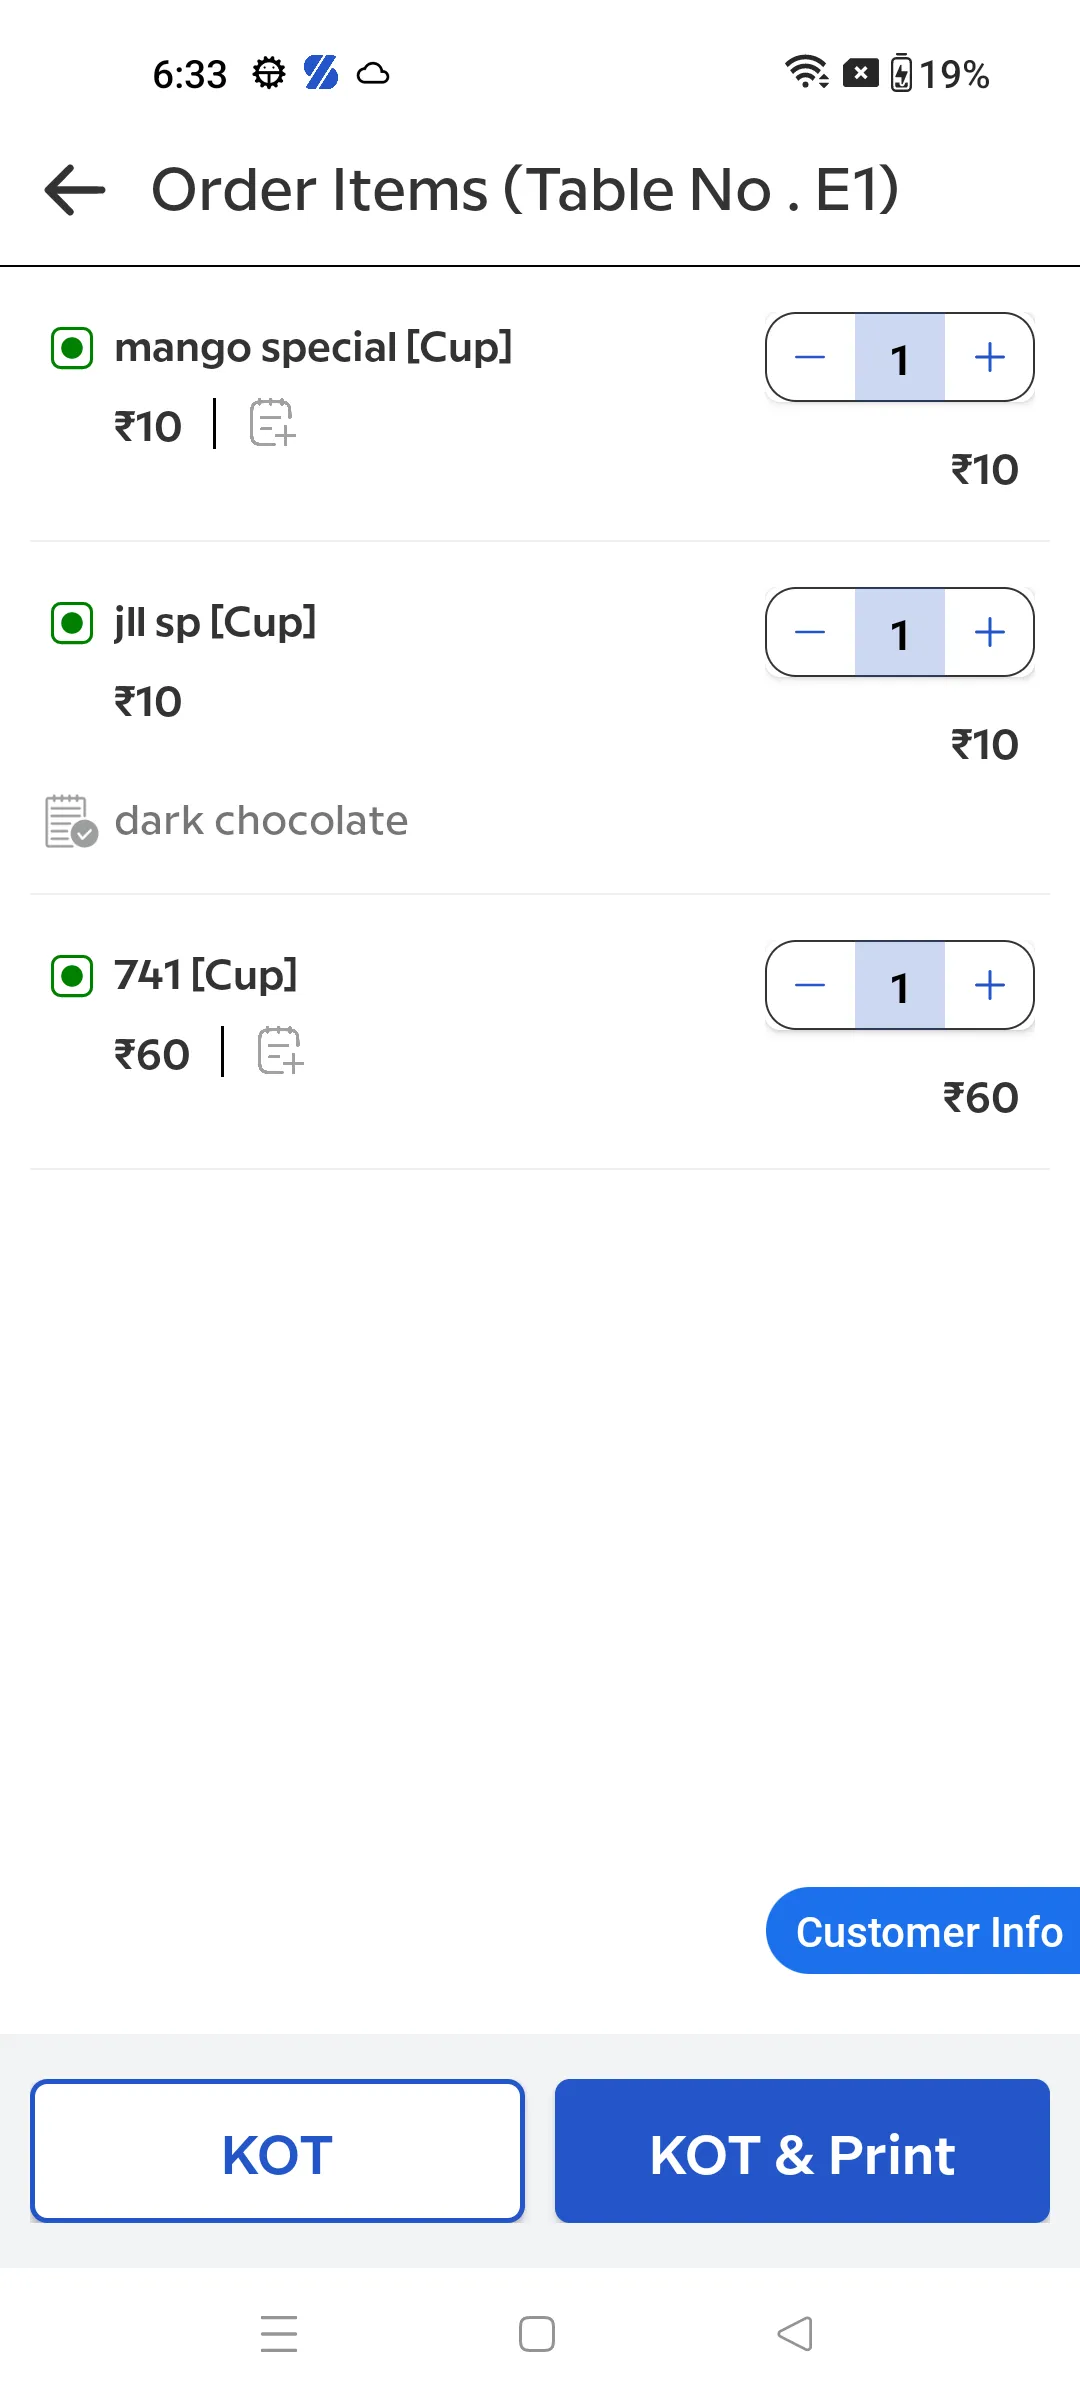Image resolution: width=1080 pixels, height=2400 pixels.
Task: Select the mango special quantity field
Action: [x=900, y=358]
